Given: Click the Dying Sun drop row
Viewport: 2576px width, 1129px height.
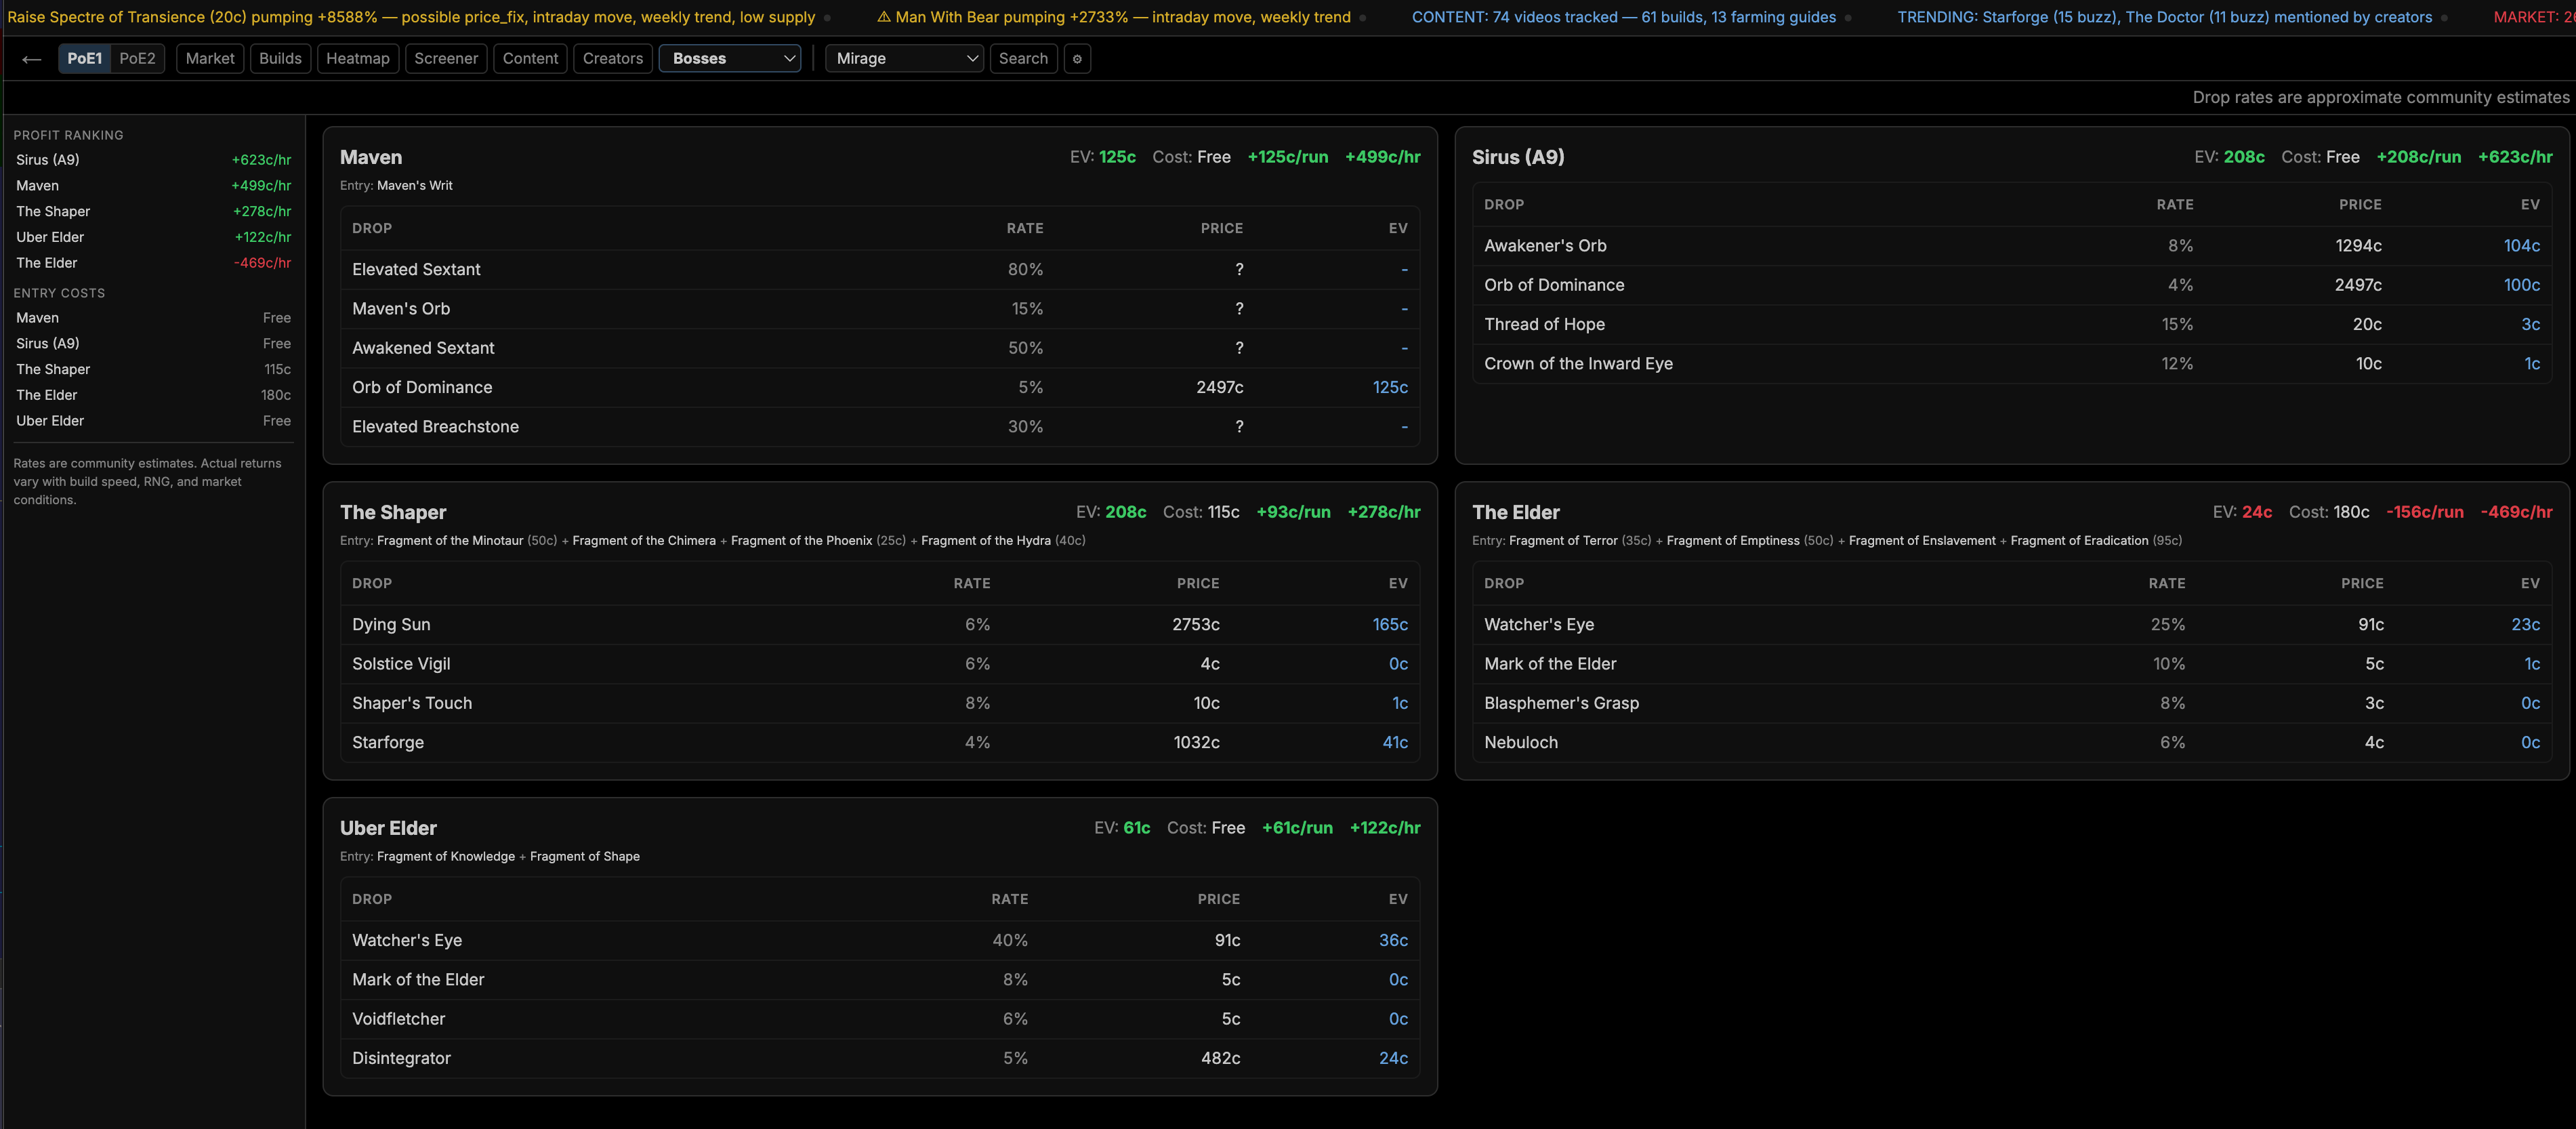Looking at the screenshot, I should tap(879, 625).
